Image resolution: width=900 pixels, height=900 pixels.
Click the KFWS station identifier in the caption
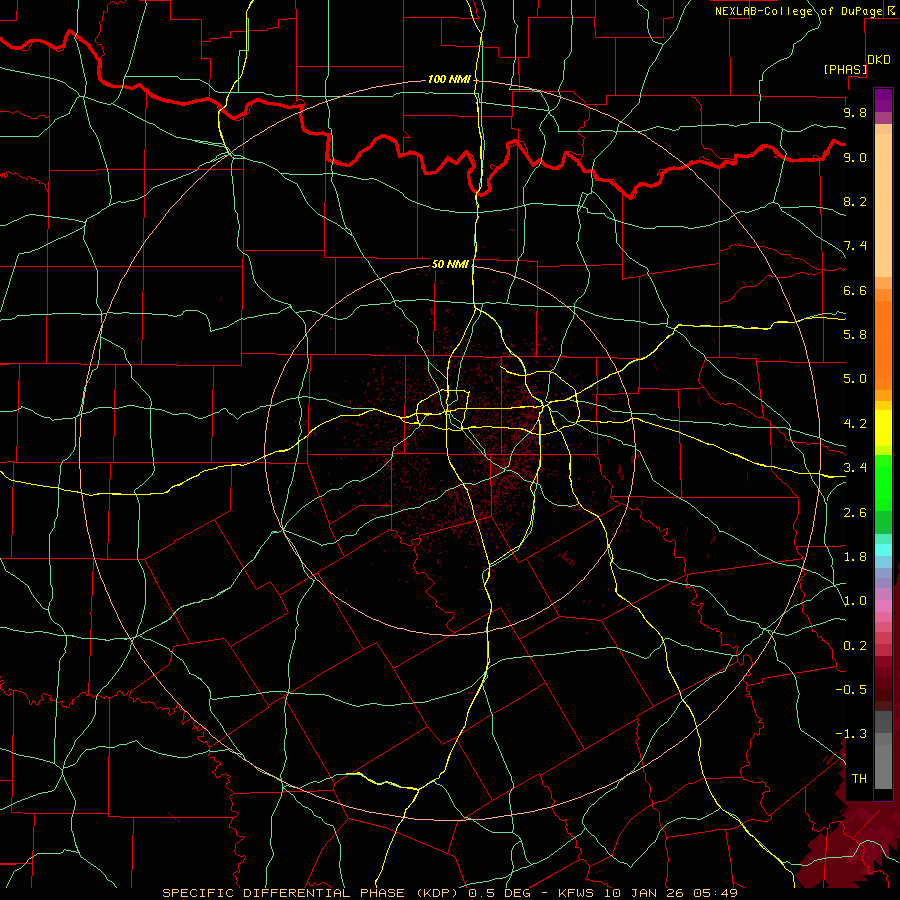tap(576, 893)
